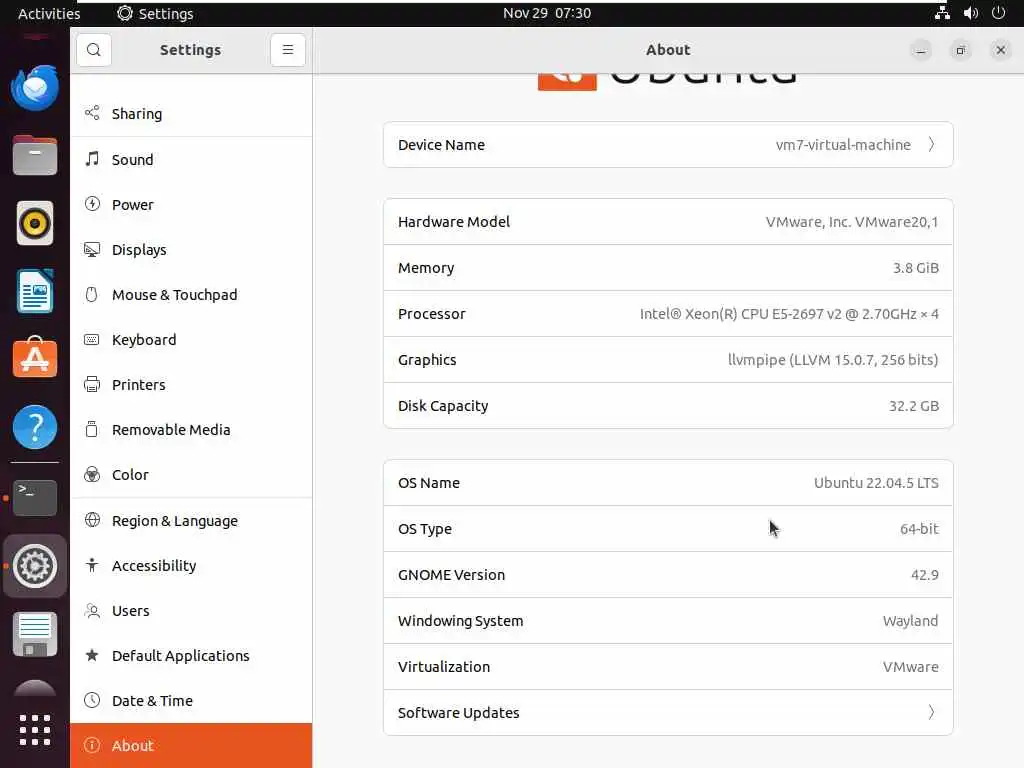Click the Date & Time clock icon
The width and height of the screenshot is (1024, 768).
92,700
